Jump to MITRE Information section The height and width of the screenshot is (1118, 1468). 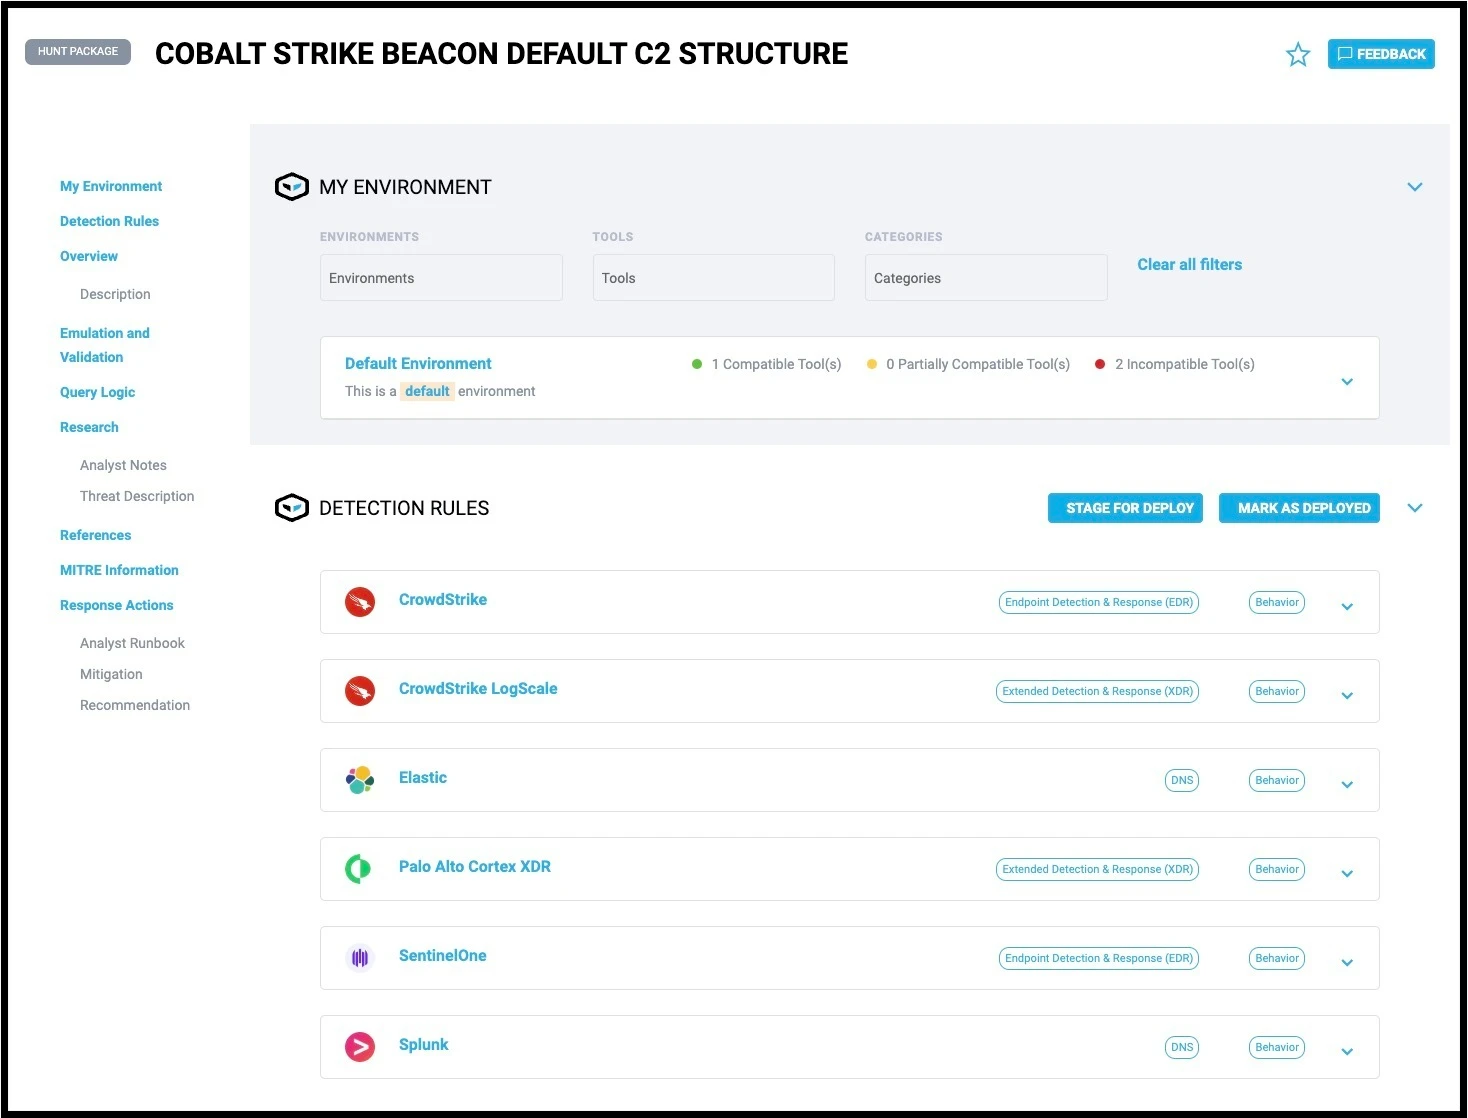point(119,570)
